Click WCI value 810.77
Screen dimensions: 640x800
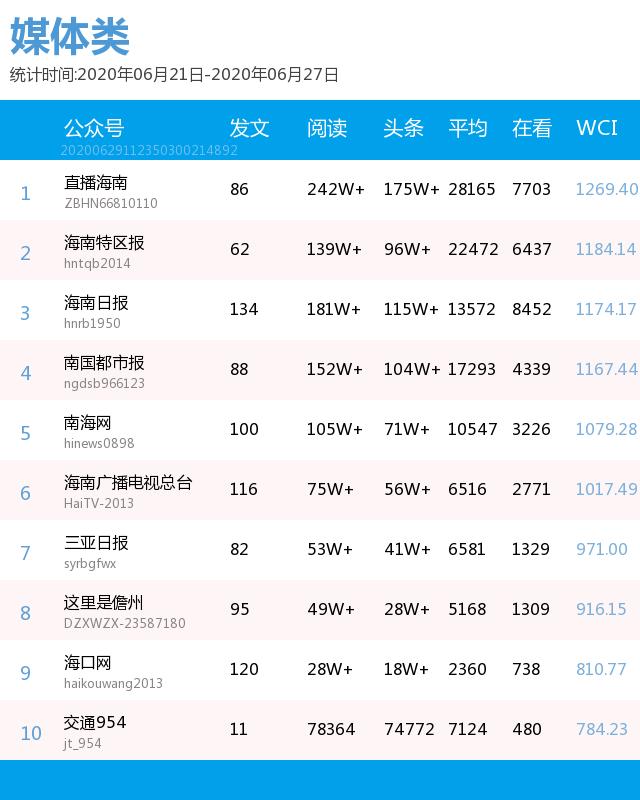[x=601, y=669]
